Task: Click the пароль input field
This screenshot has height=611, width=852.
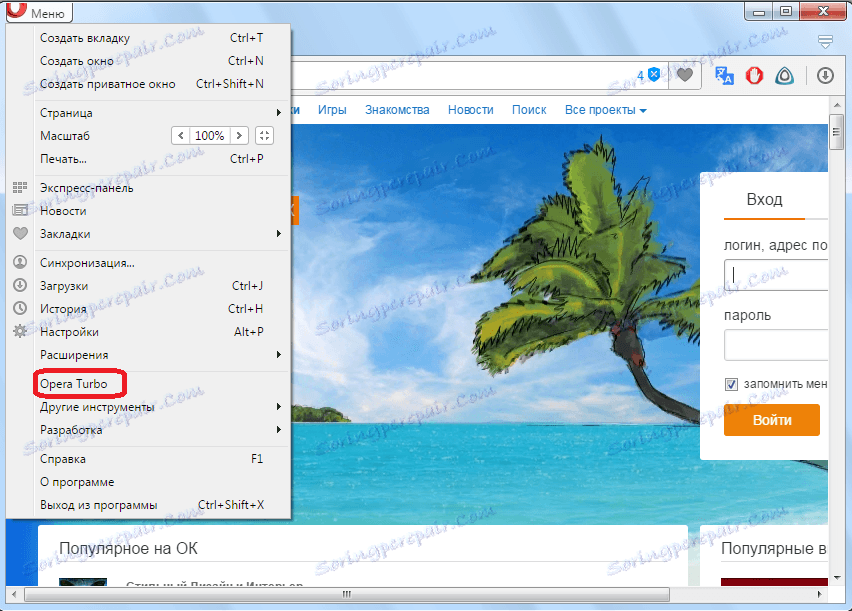Action: tap(776, 345)
